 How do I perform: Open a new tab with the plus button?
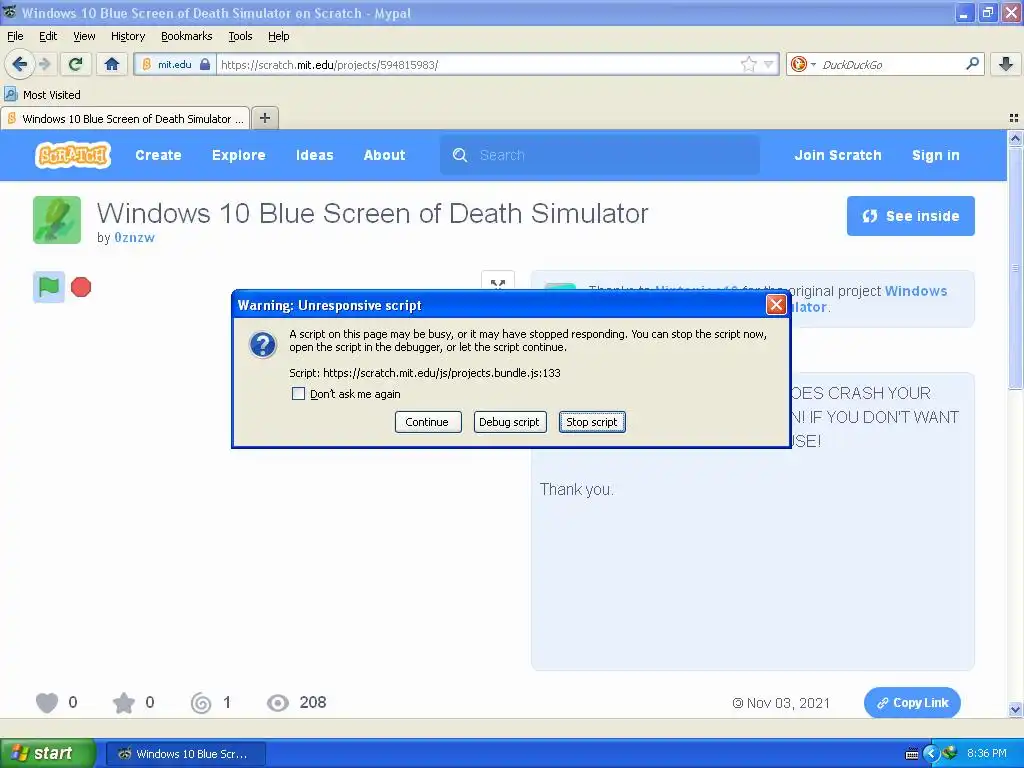point(264,118)
